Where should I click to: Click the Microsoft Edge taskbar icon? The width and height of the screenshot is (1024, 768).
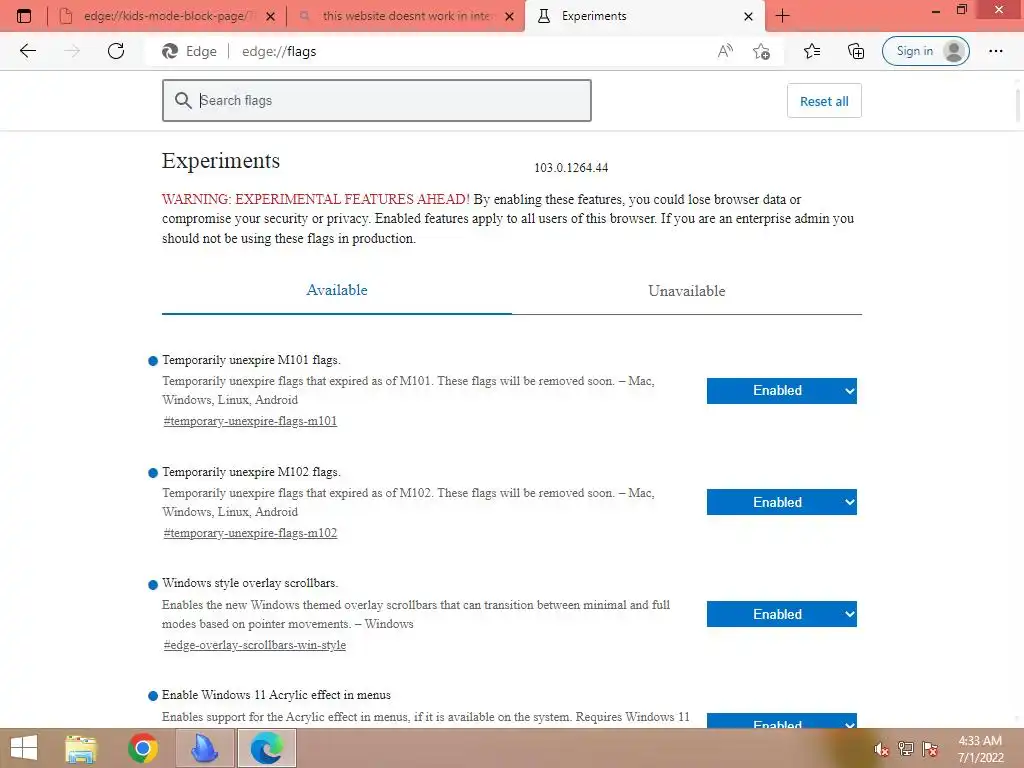[266, 748]
